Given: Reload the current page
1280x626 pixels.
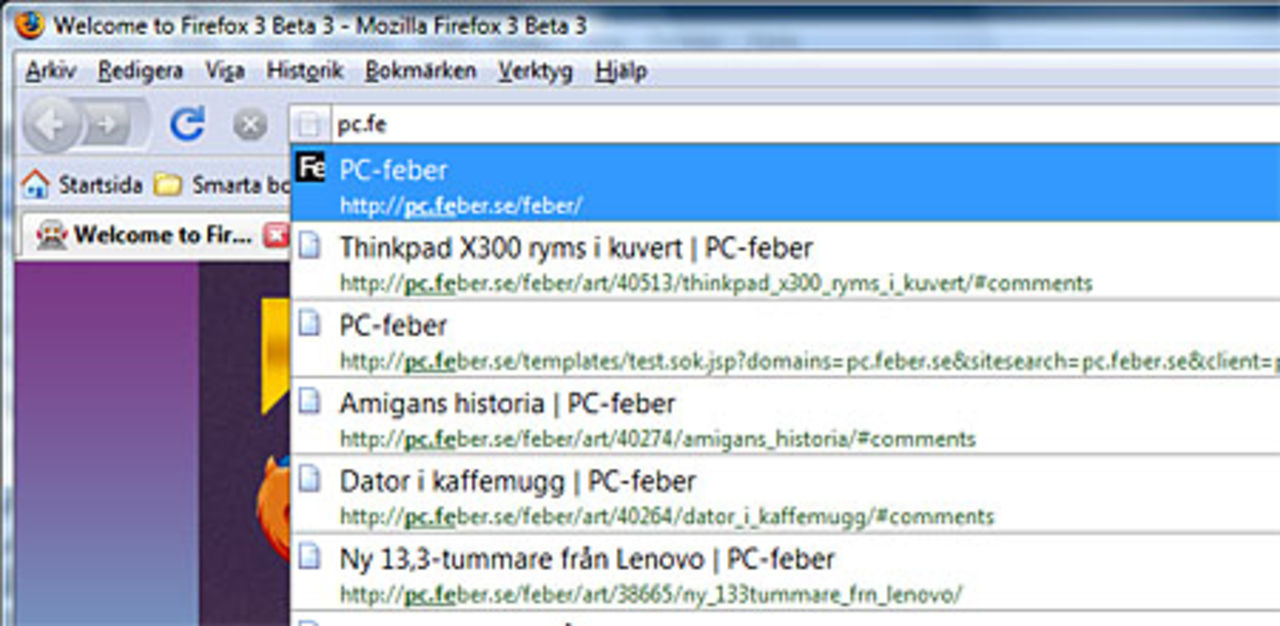Looking at the screenshot, I should click(x=187, y=122).
